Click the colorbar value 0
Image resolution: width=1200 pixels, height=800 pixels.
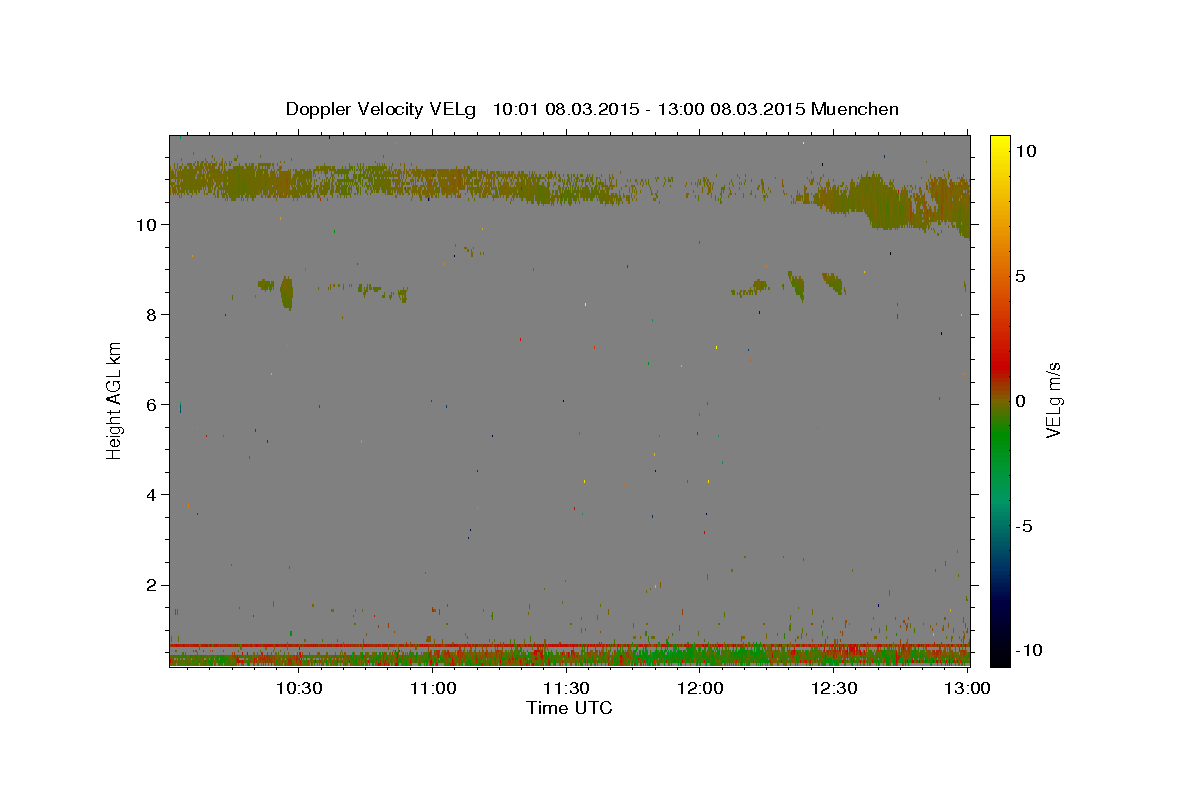tap(1021, 401)
